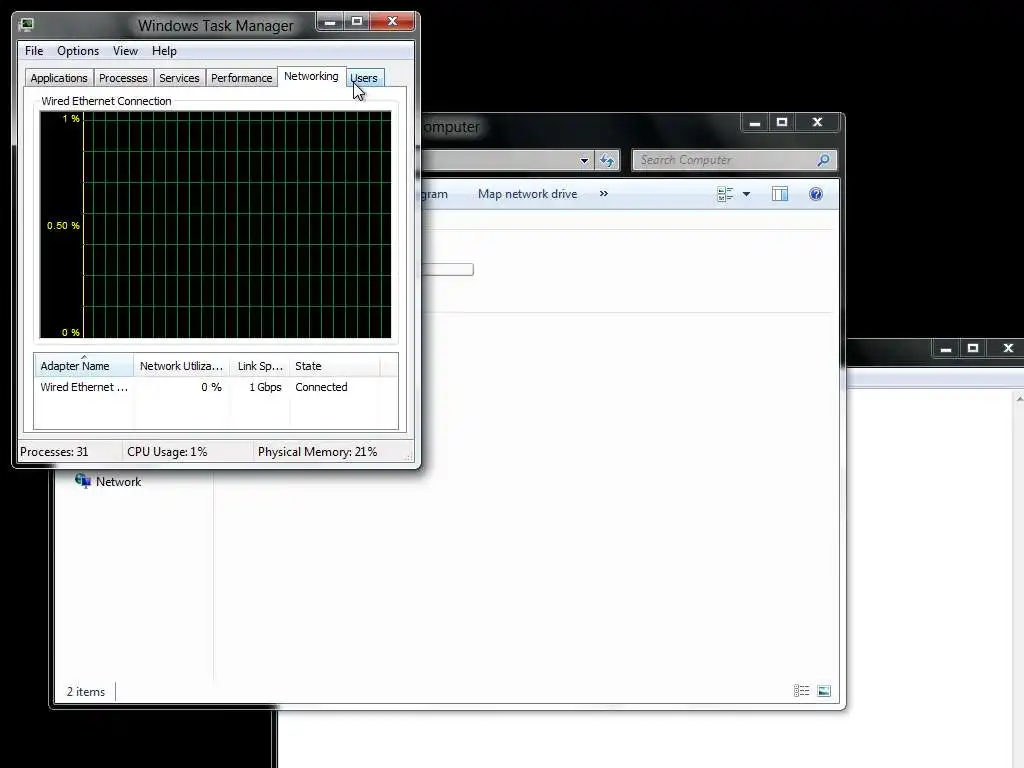Open the Options menu in Task Manager
1024x768 pixels.
[78, 51]
